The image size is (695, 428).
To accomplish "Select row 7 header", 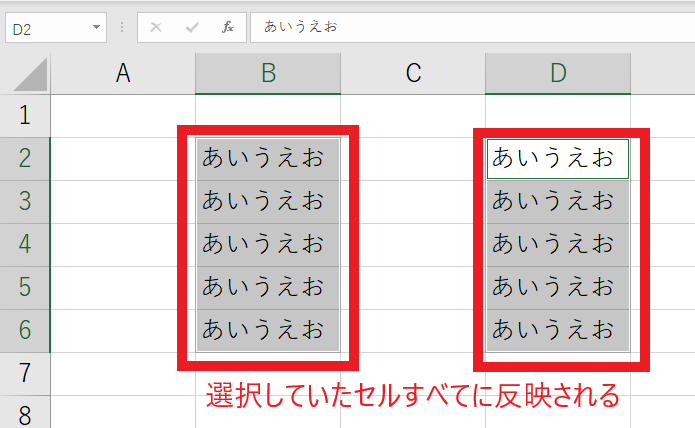I will pos(25,374).
